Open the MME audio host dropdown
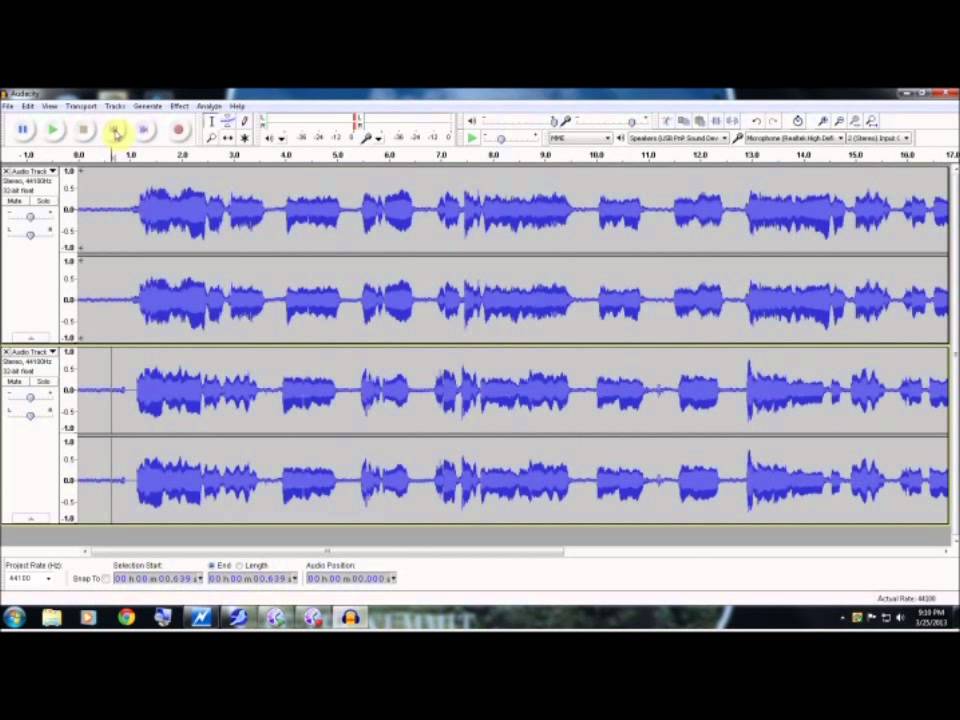This screenshot has height=720, width=960. pyautogui.click(x=580, y=138)
